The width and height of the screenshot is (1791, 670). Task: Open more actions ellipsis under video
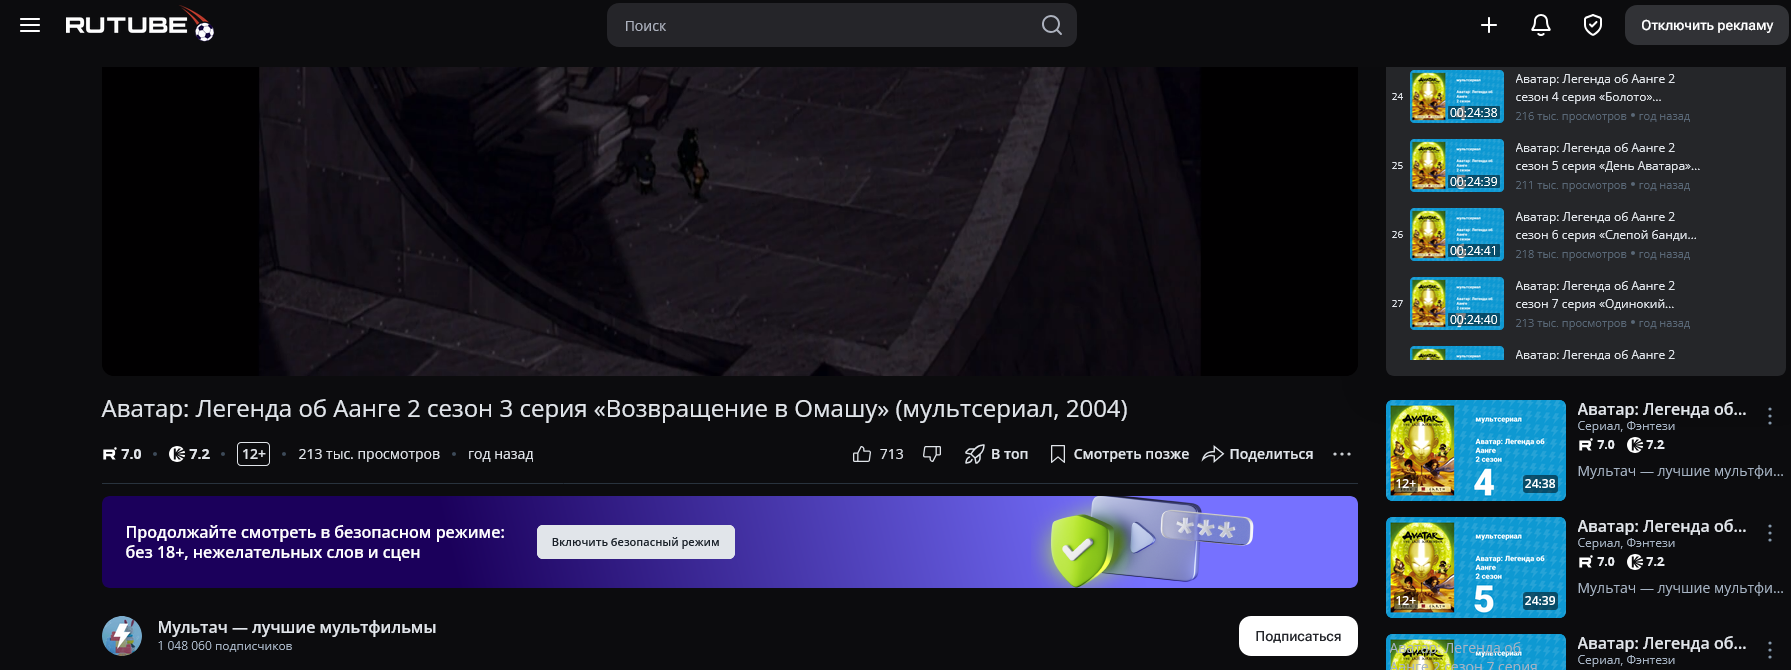[x=1342, y=454]
